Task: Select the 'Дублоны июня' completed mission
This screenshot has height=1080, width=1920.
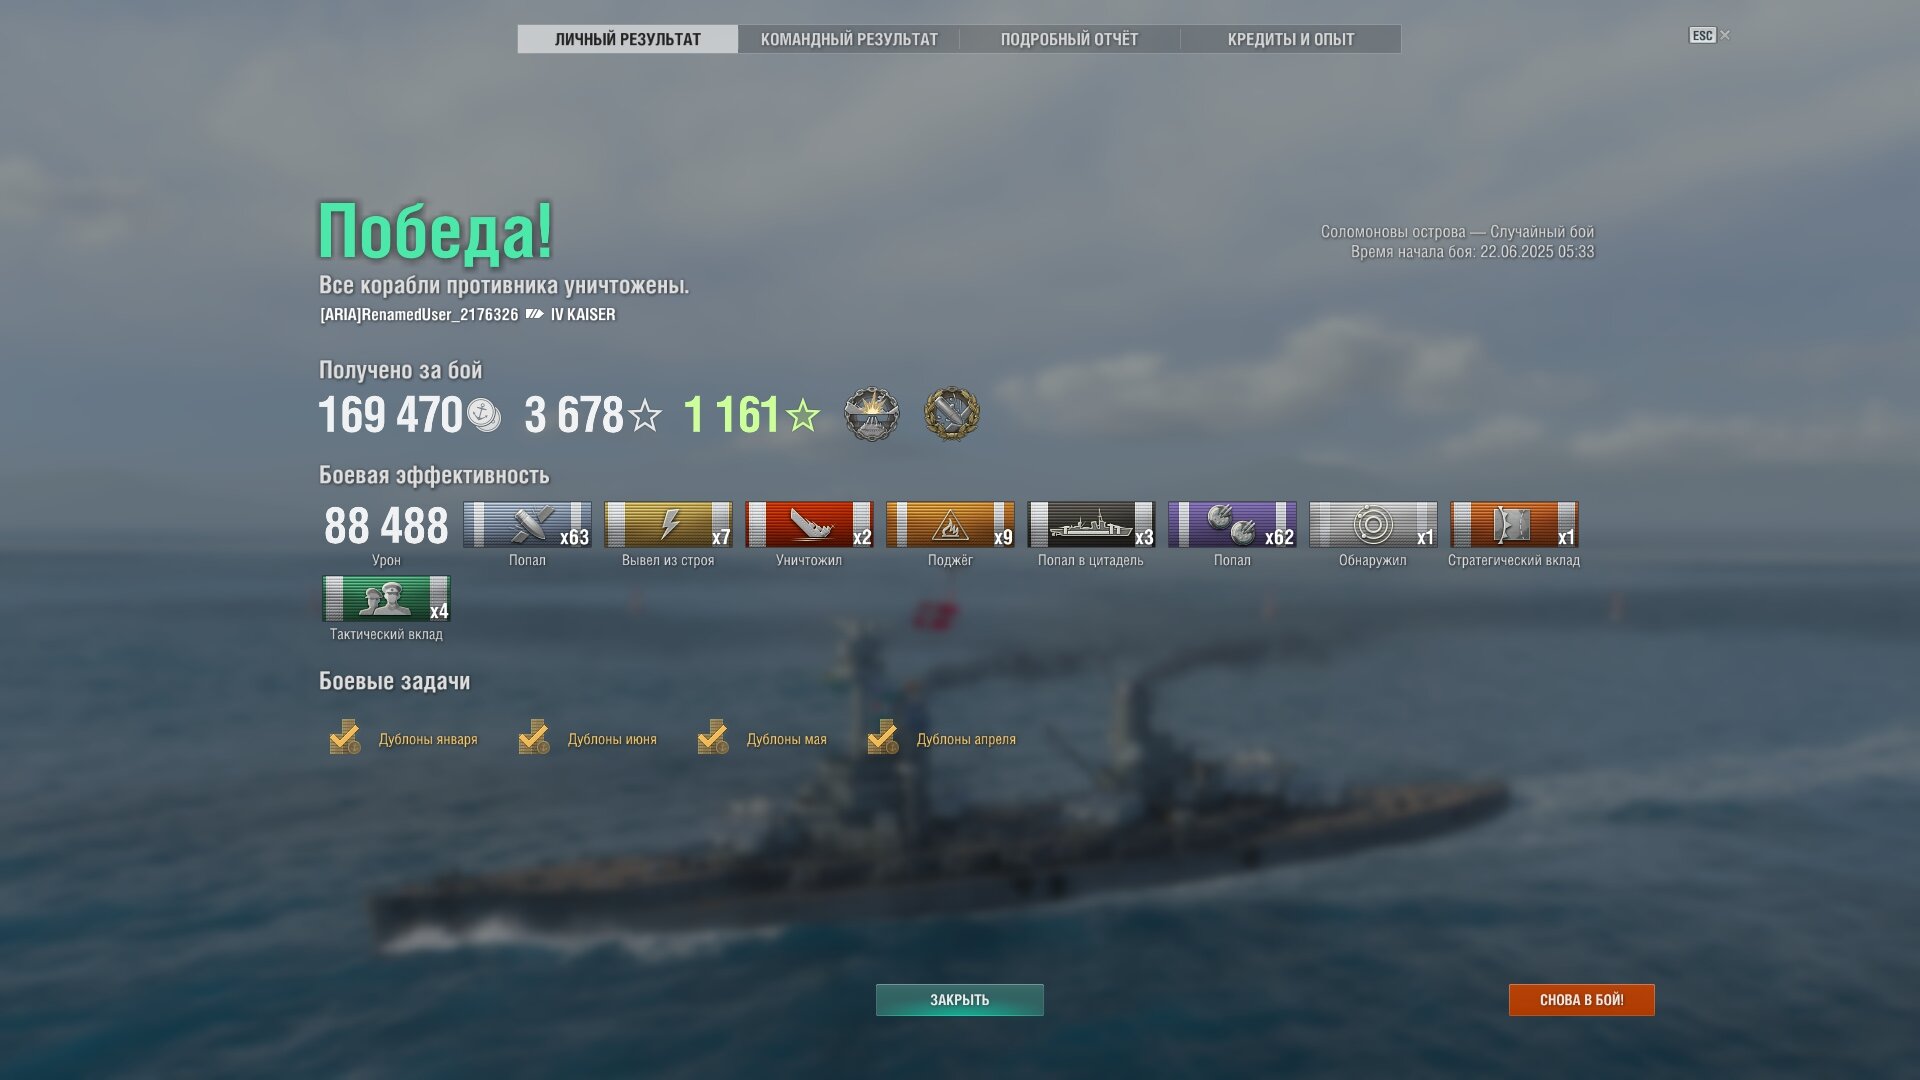Action: click(x=588, y=738)
